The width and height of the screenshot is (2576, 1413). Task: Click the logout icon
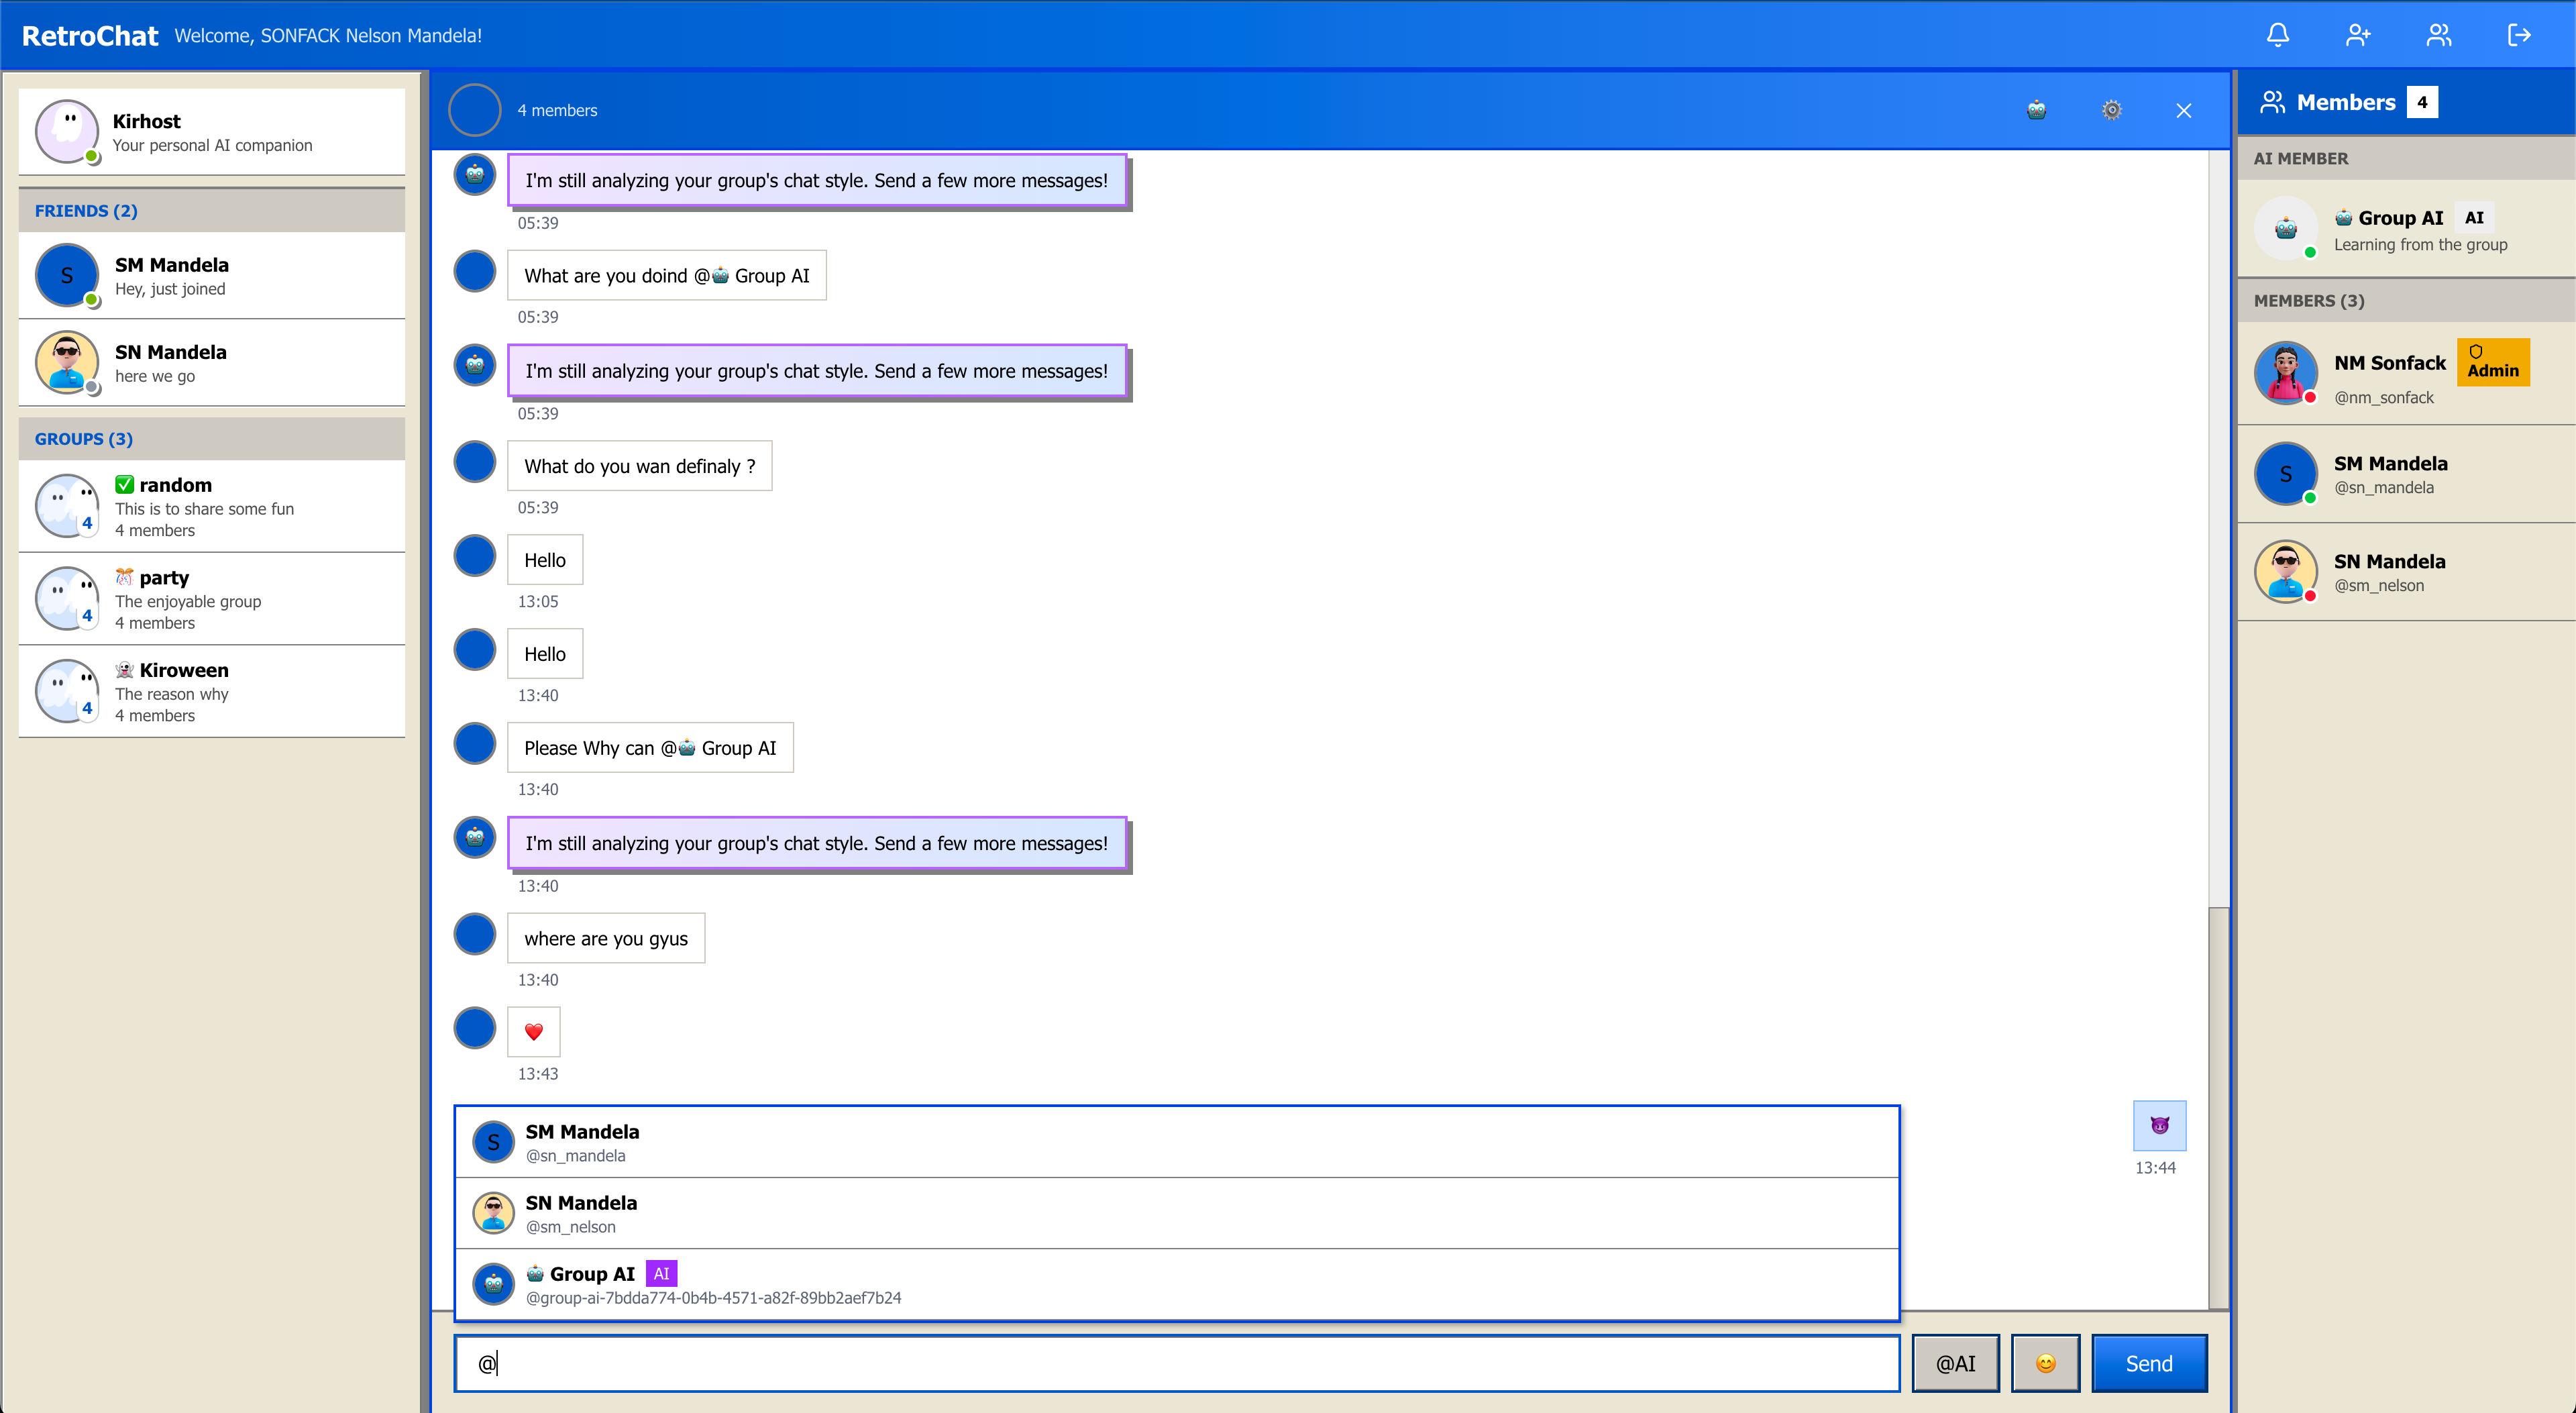point(2519,35)
